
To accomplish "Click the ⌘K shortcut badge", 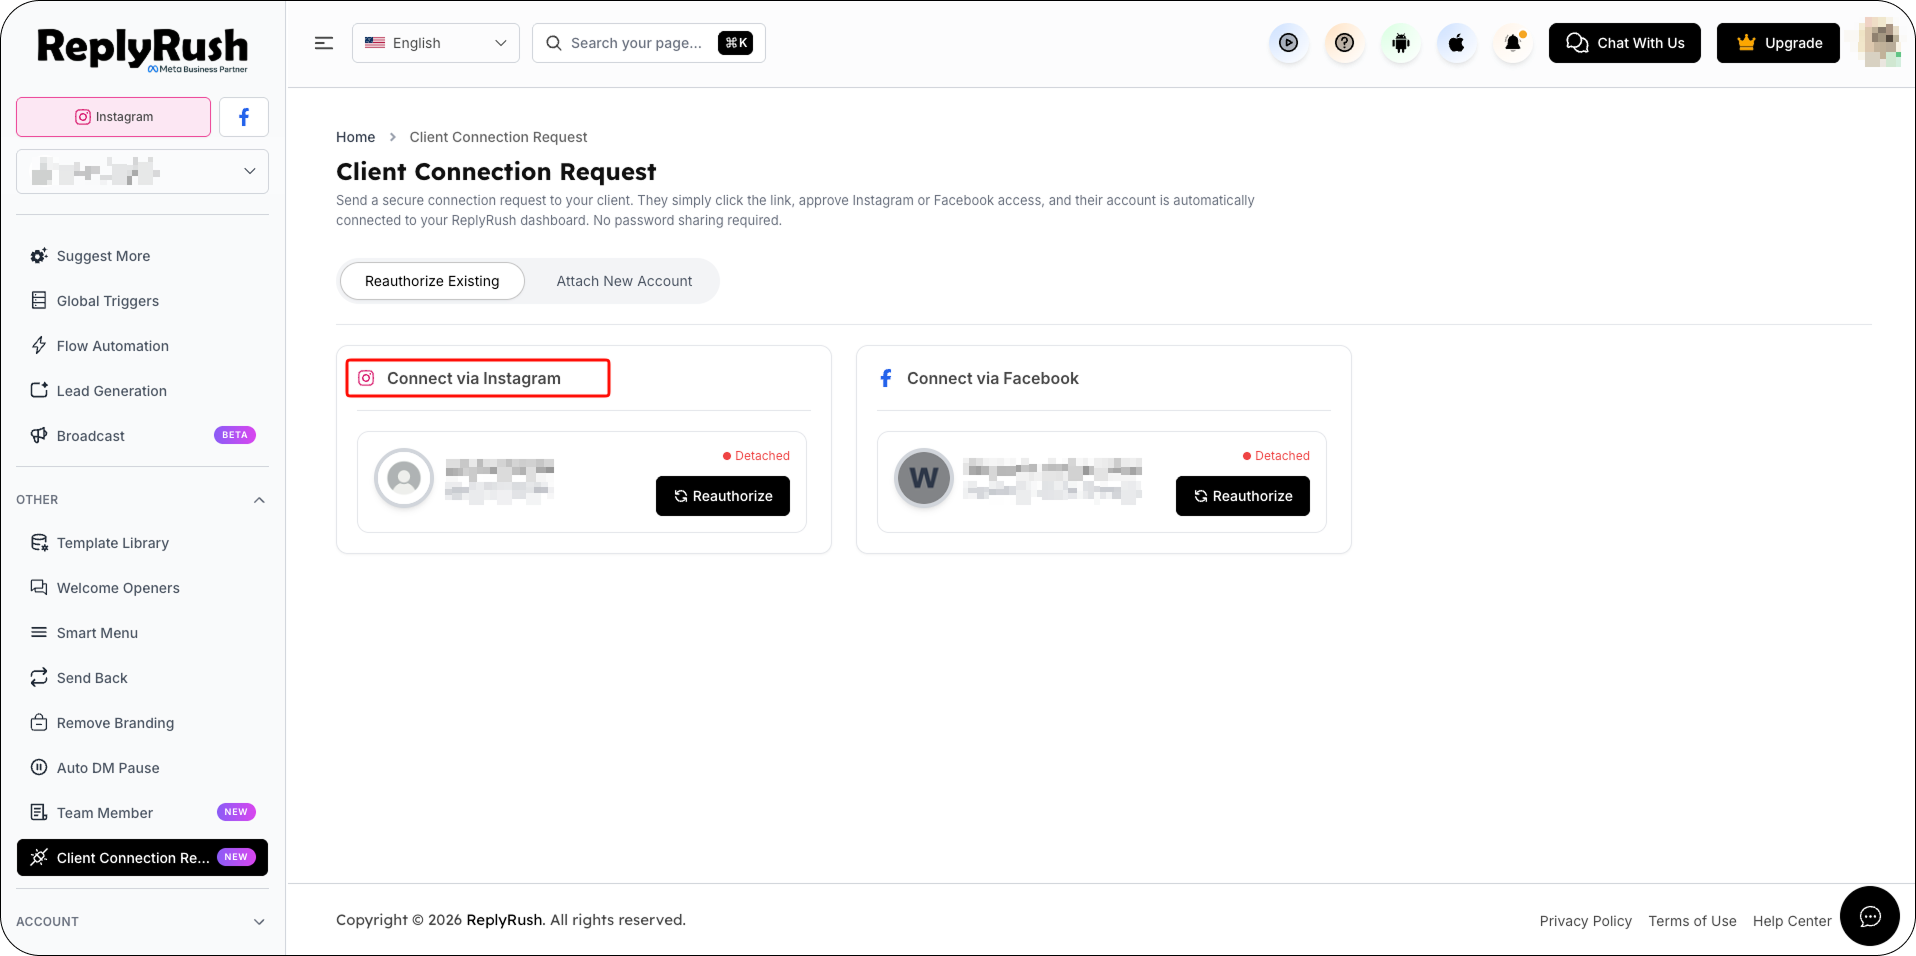I will 735,43.
